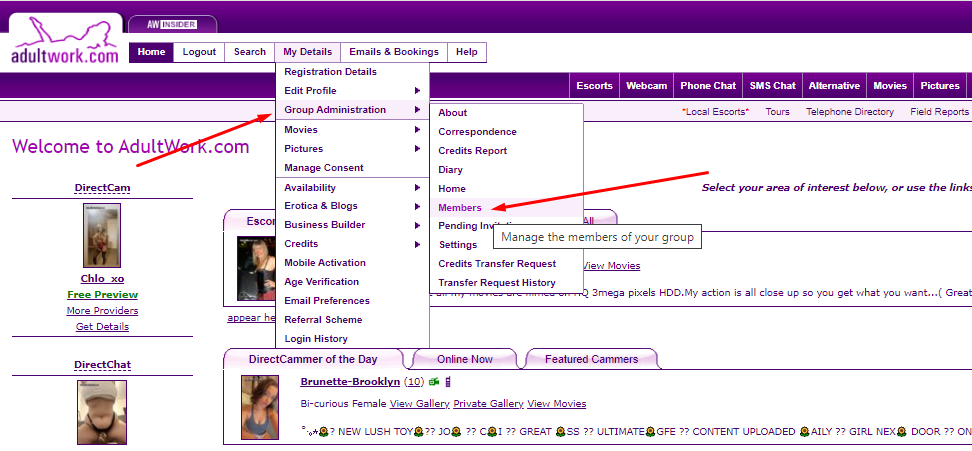
Task: Switch to the Online Now tab
Action: coord(464,359)
